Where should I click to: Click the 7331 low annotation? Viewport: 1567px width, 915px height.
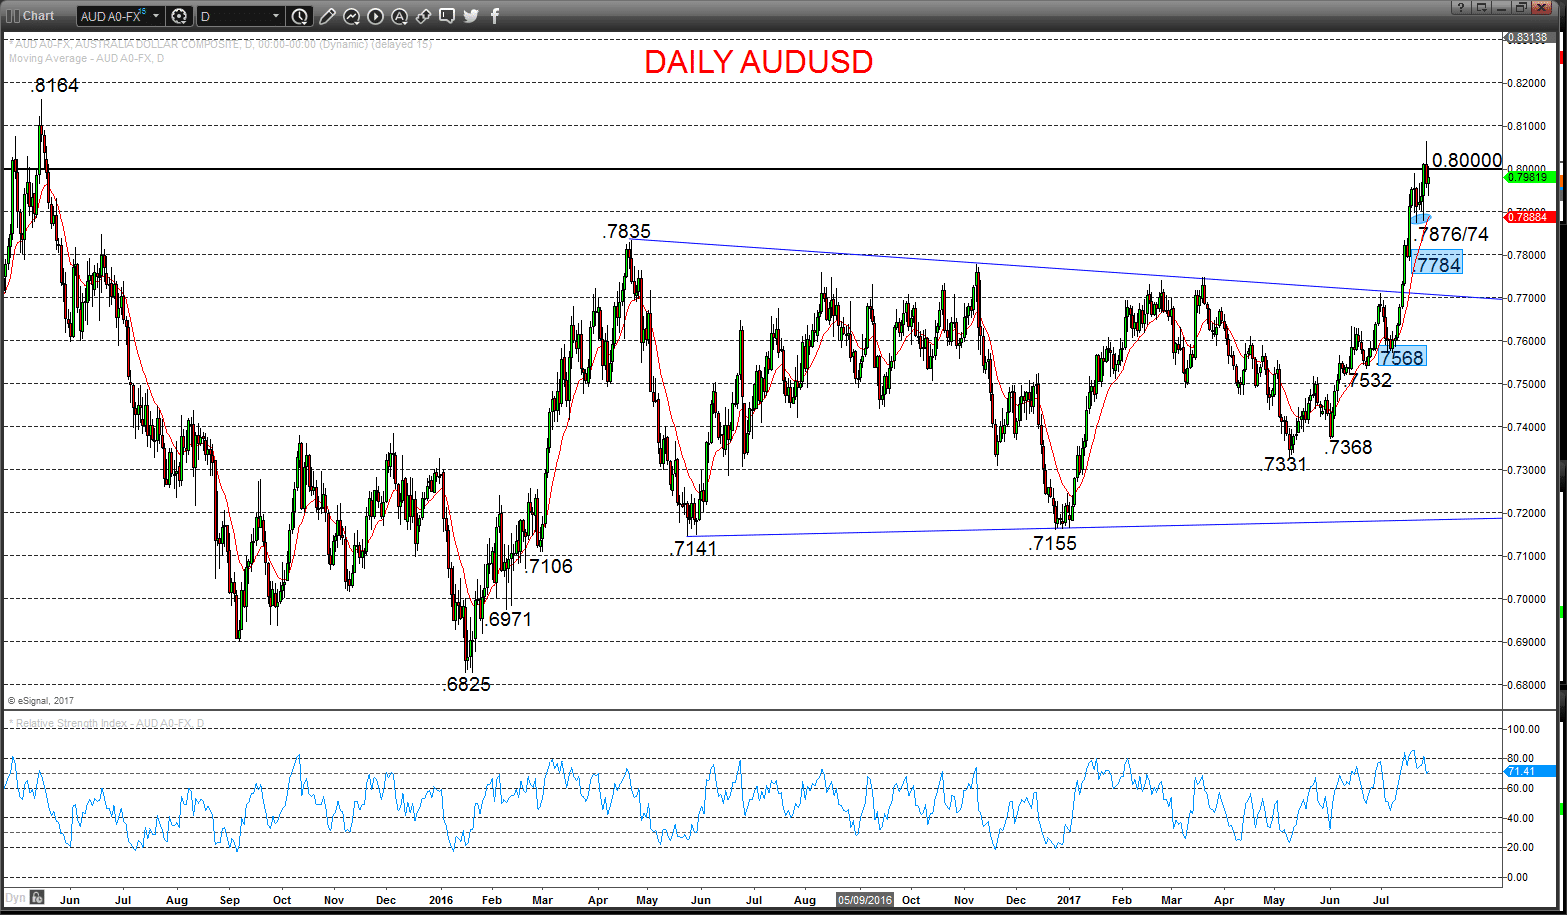click(1285, 464)
